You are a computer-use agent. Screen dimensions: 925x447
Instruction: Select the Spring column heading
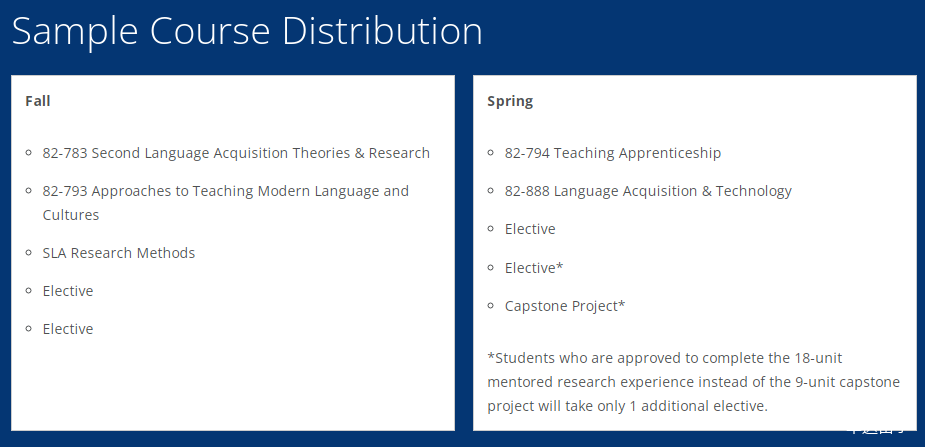(510, 101)
